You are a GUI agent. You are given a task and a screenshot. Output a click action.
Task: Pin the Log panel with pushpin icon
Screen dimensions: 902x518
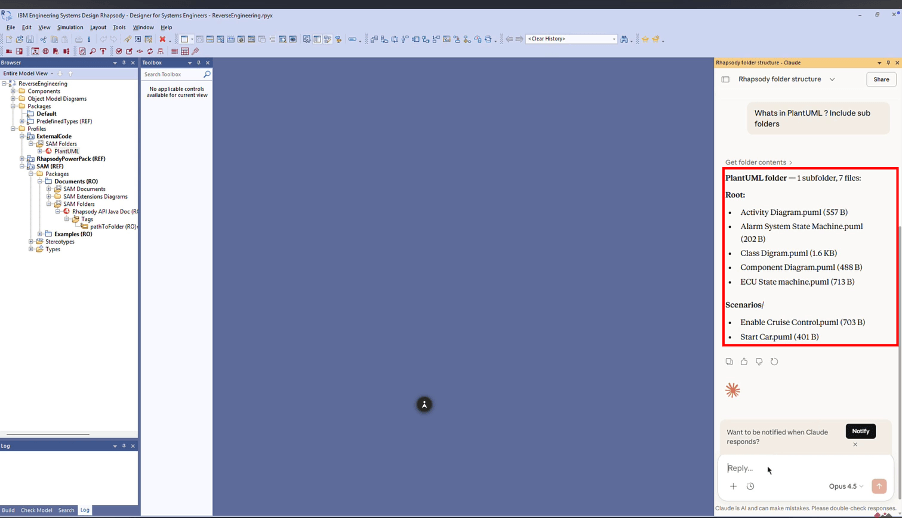[x=124, y=446]
